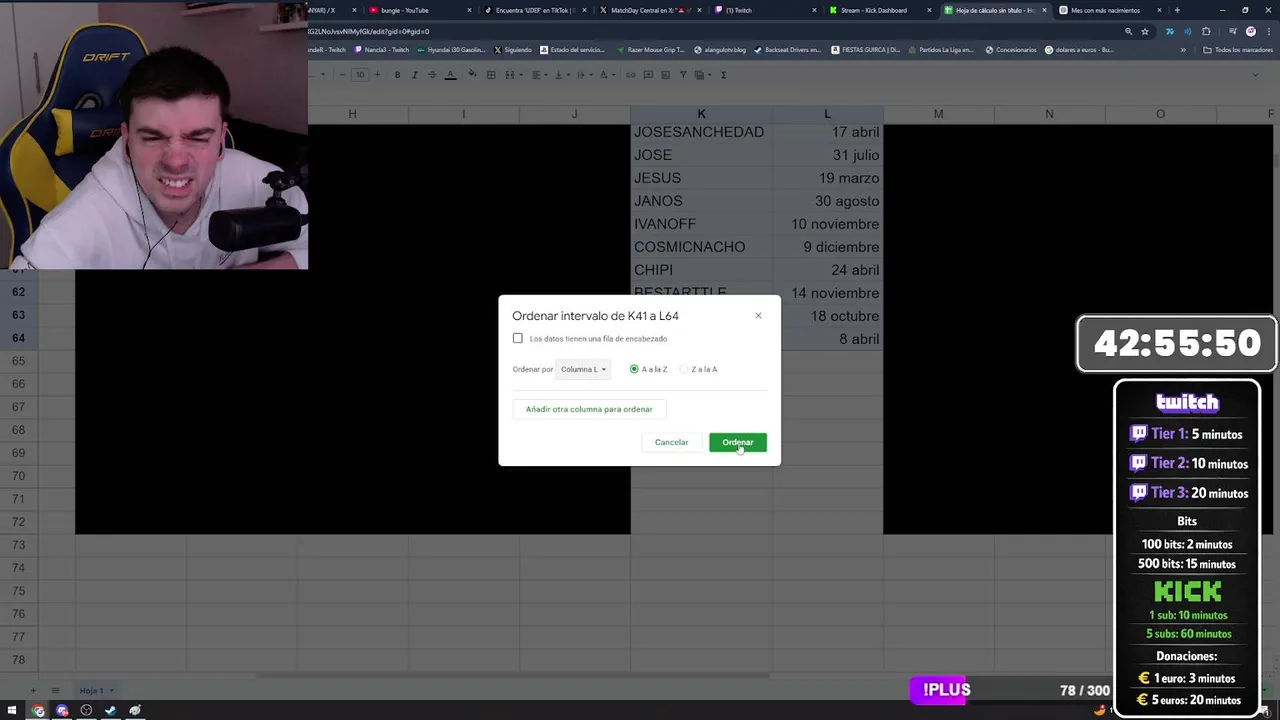Open the browser extensions puzzle icon
This screenshot has width=1280, height=720.
(x=1206, y=31)
